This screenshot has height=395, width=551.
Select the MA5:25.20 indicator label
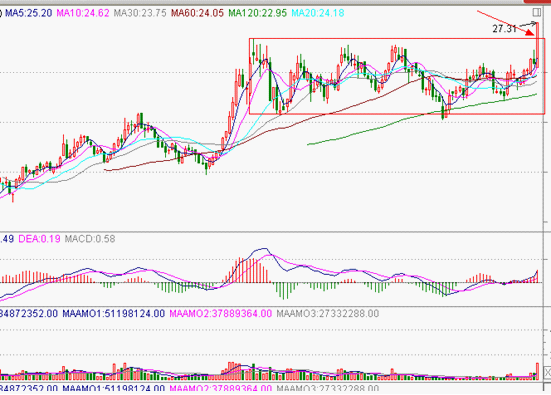(28, 13)
